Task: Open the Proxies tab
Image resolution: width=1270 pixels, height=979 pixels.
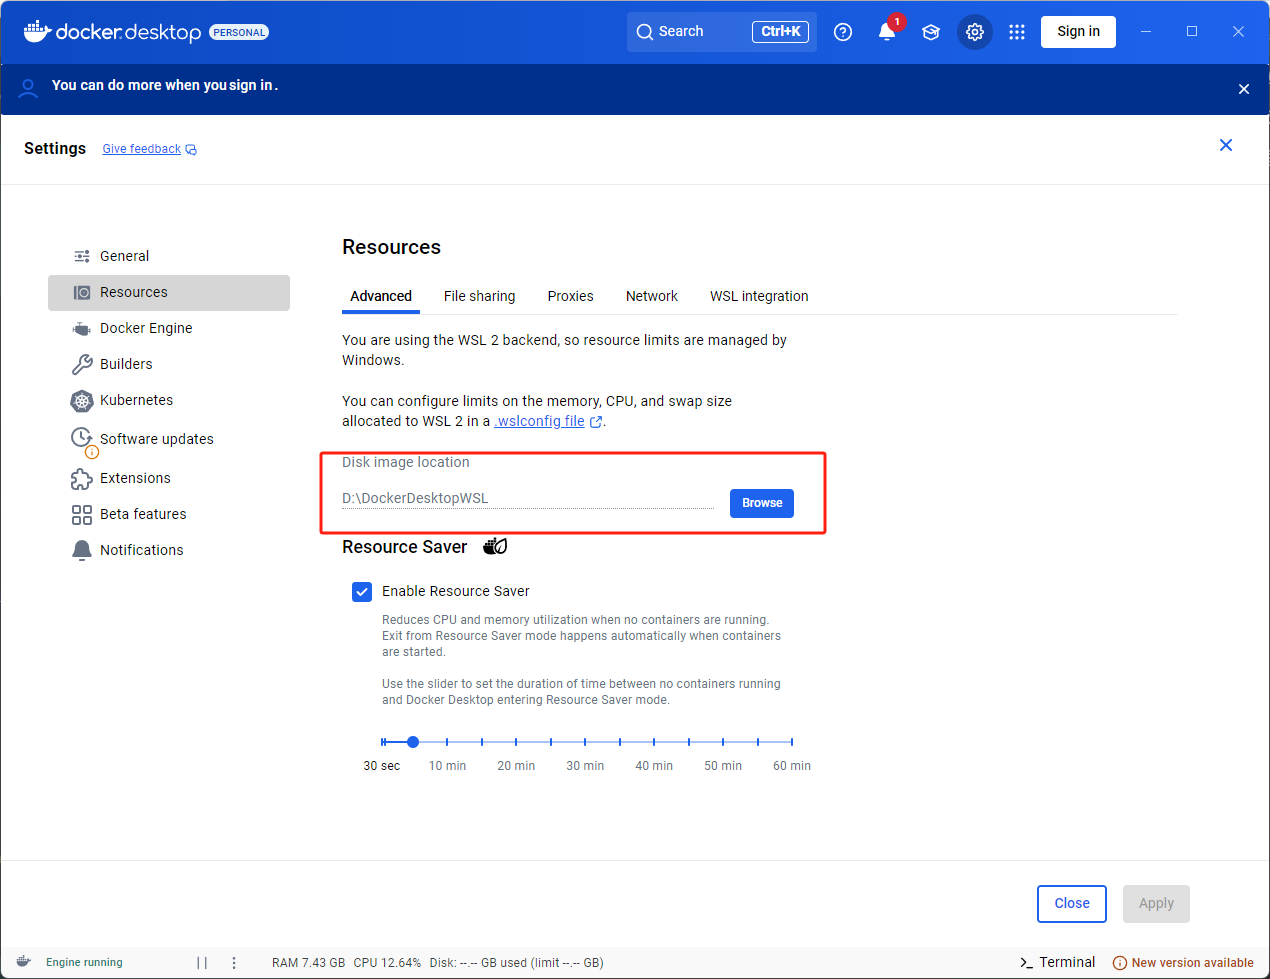Action: pos(571,297)
